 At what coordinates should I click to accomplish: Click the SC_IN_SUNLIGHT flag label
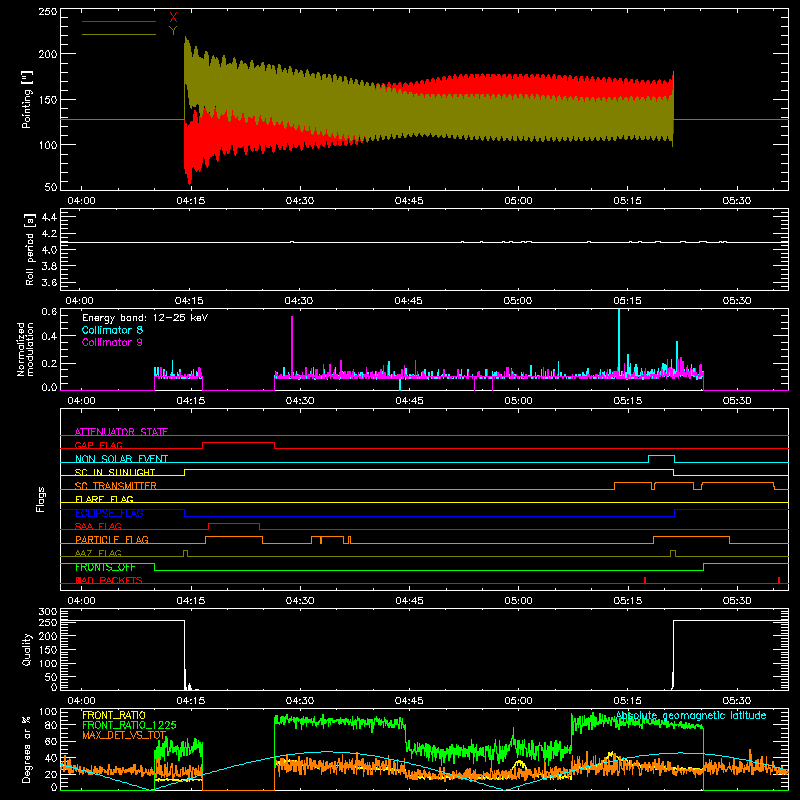(x=115, y=472)
